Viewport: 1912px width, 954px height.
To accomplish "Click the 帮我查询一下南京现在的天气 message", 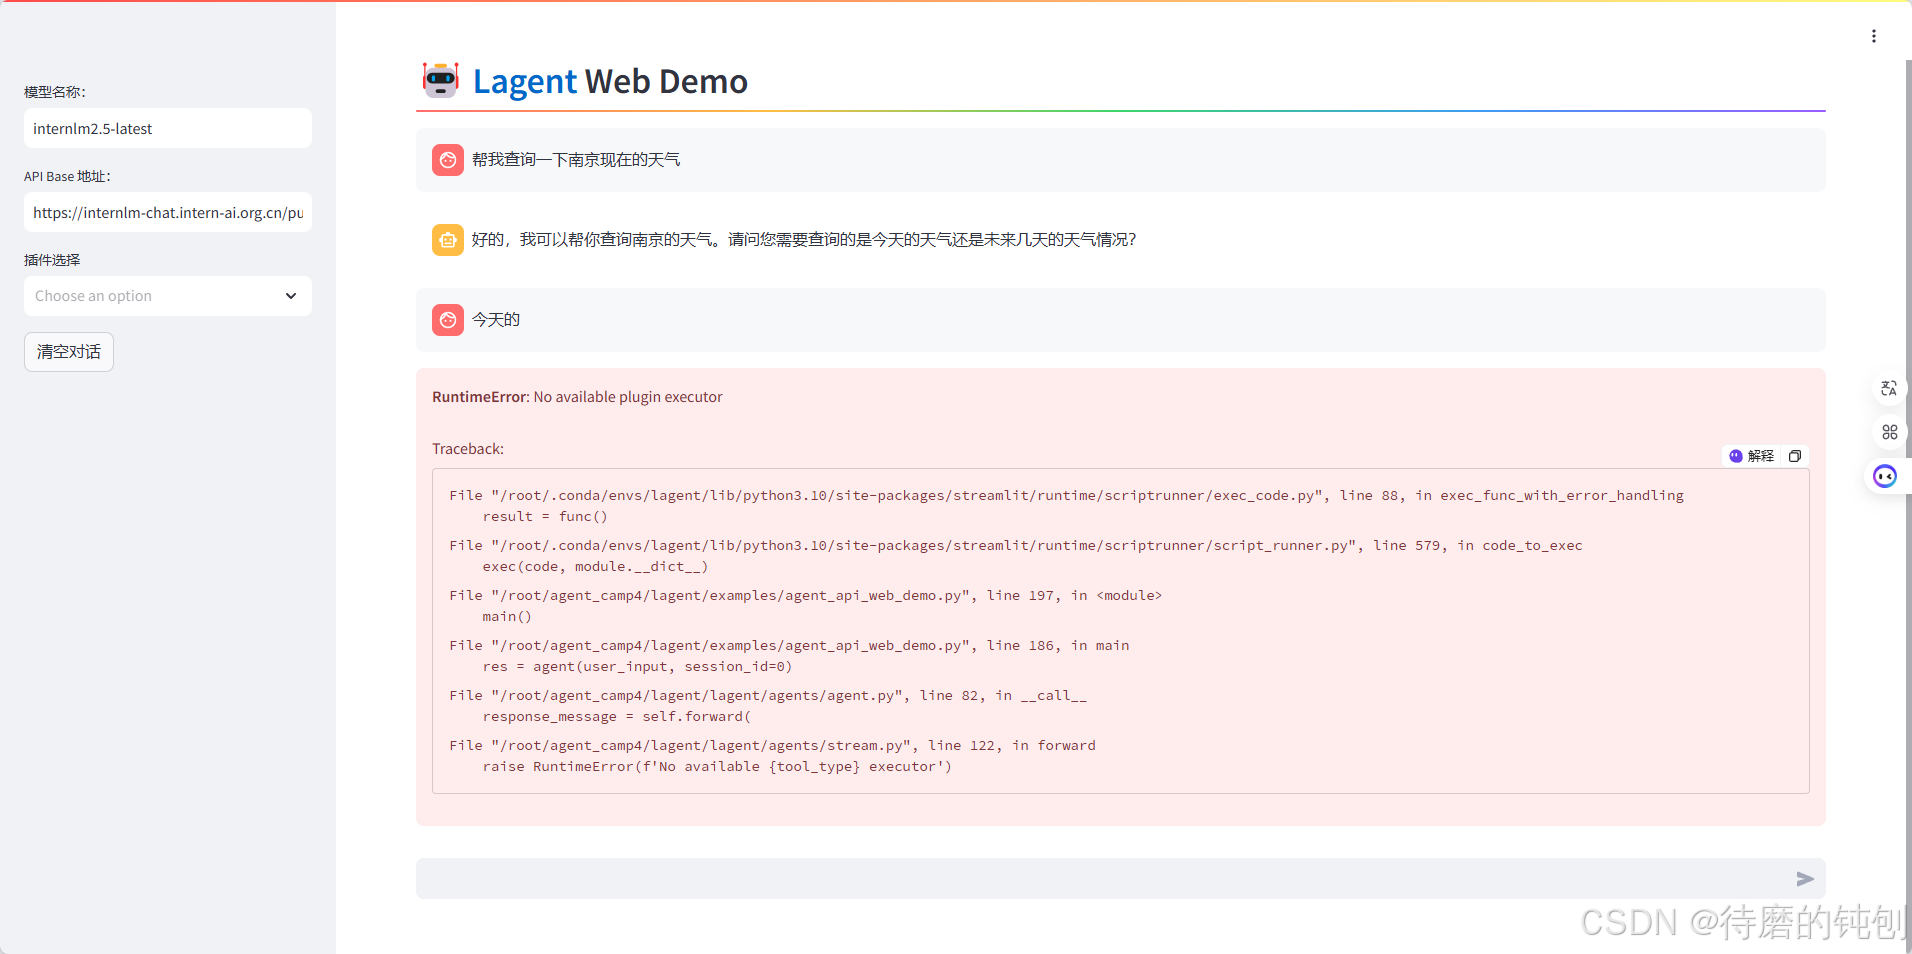I will pos(576,160).
